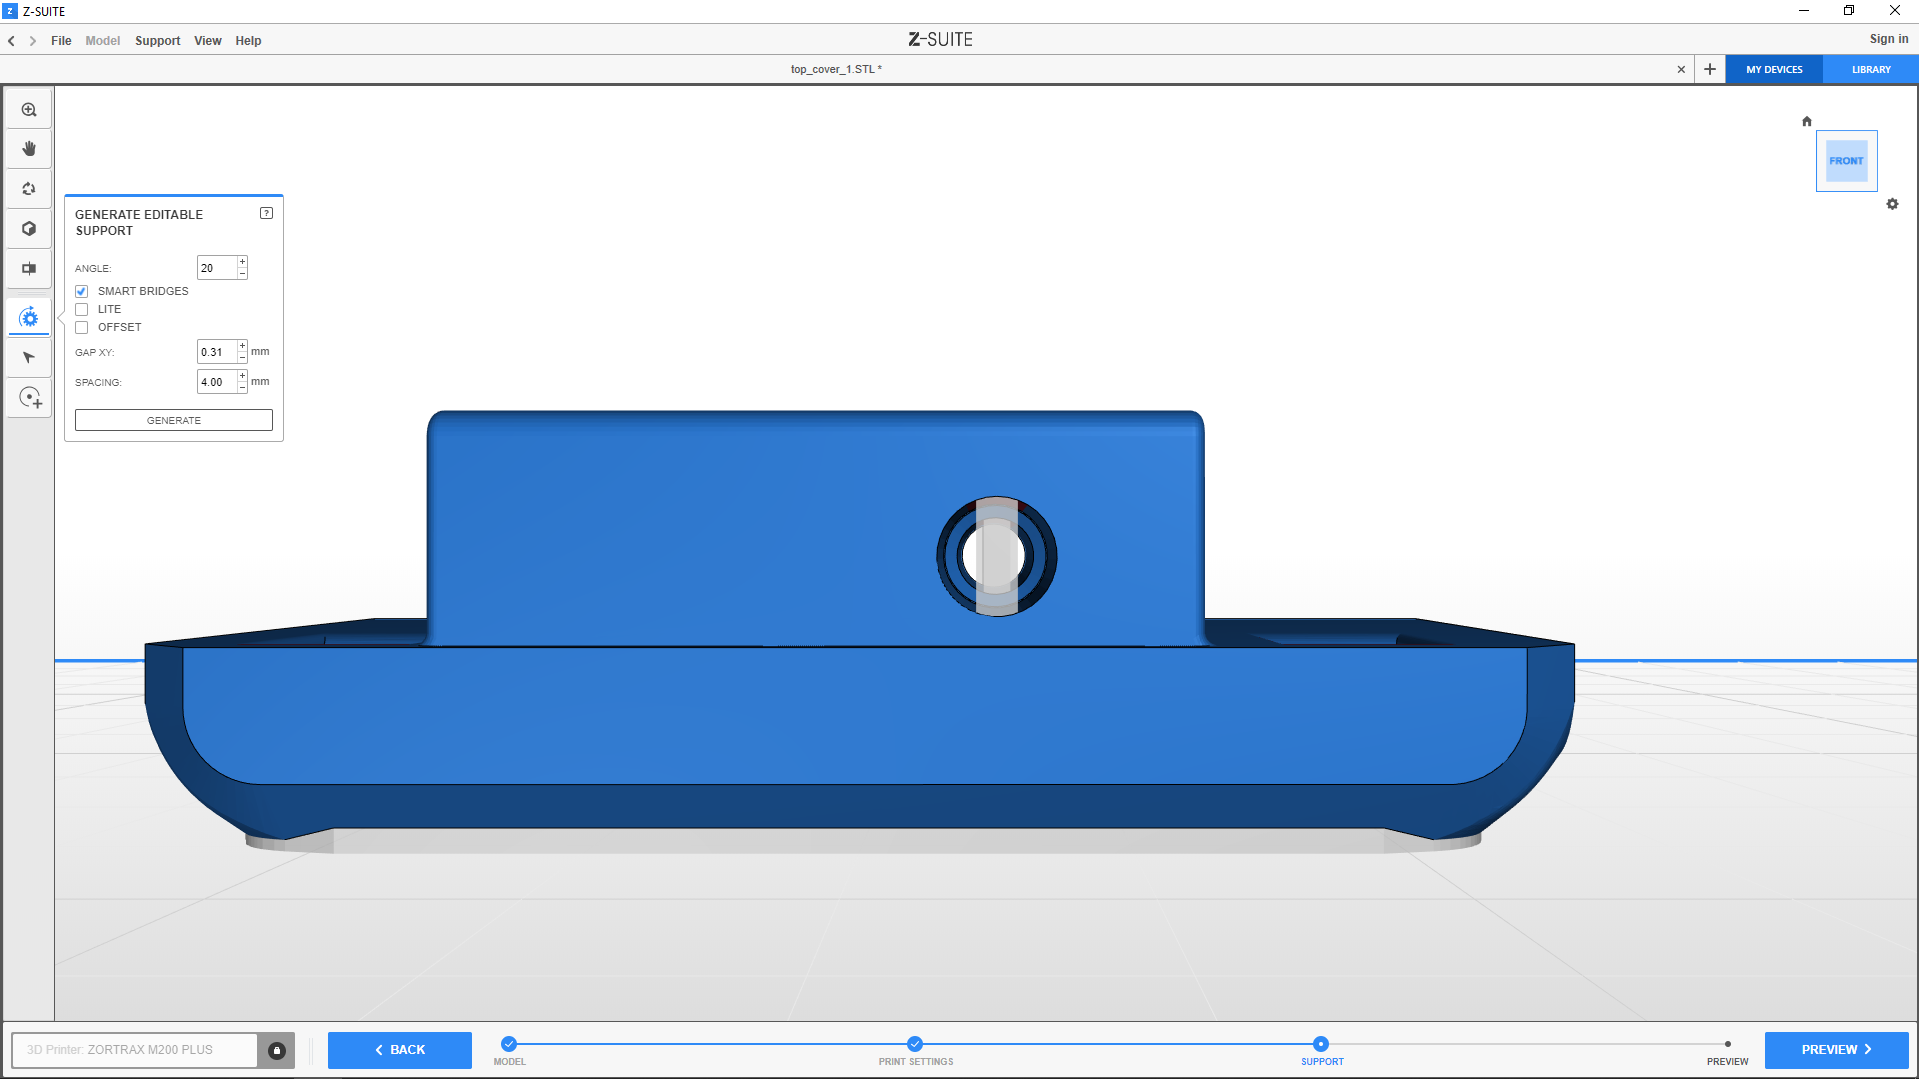
Task: Activate the pan hand tool
Action: 29,149
